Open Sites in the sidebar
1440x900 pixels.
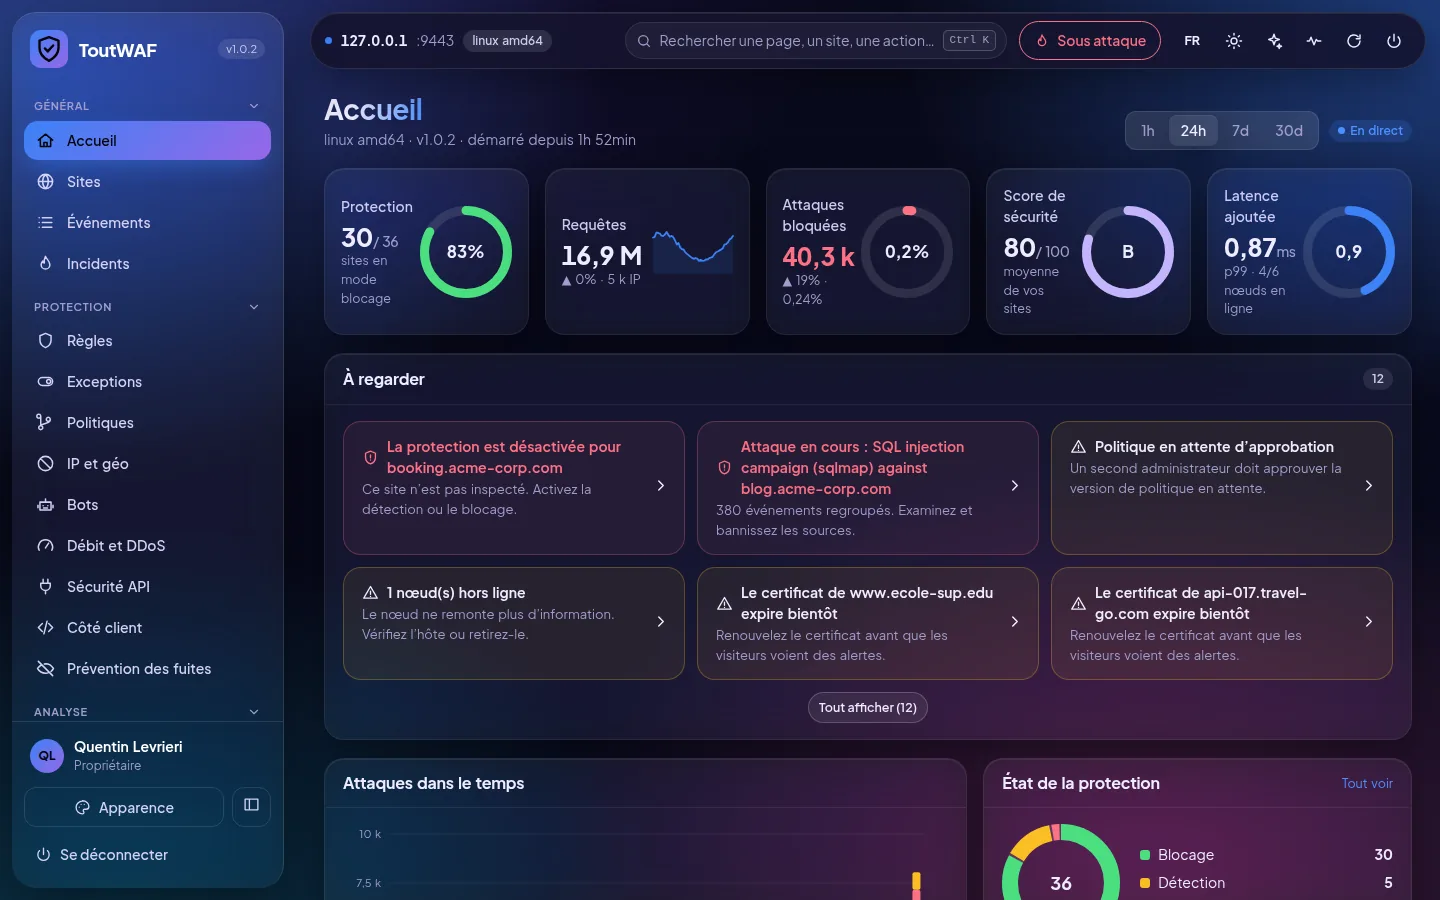[x=147, y=182]
